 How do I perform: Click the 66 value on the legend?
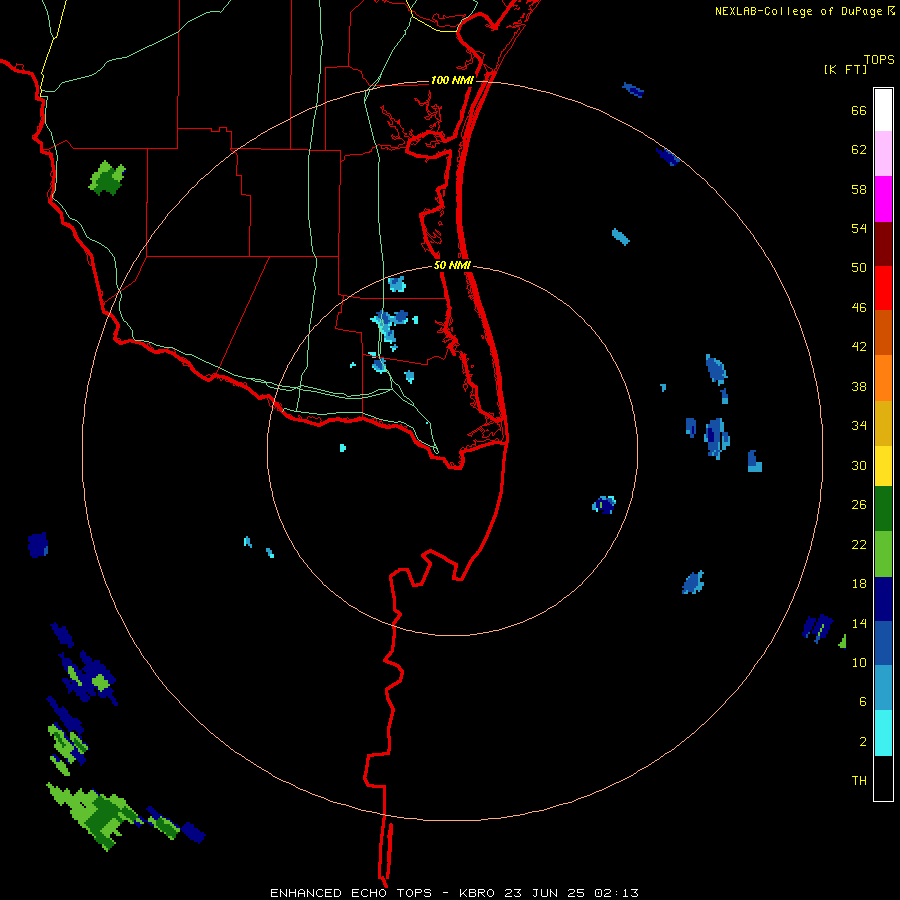click(x=859, y=110)
